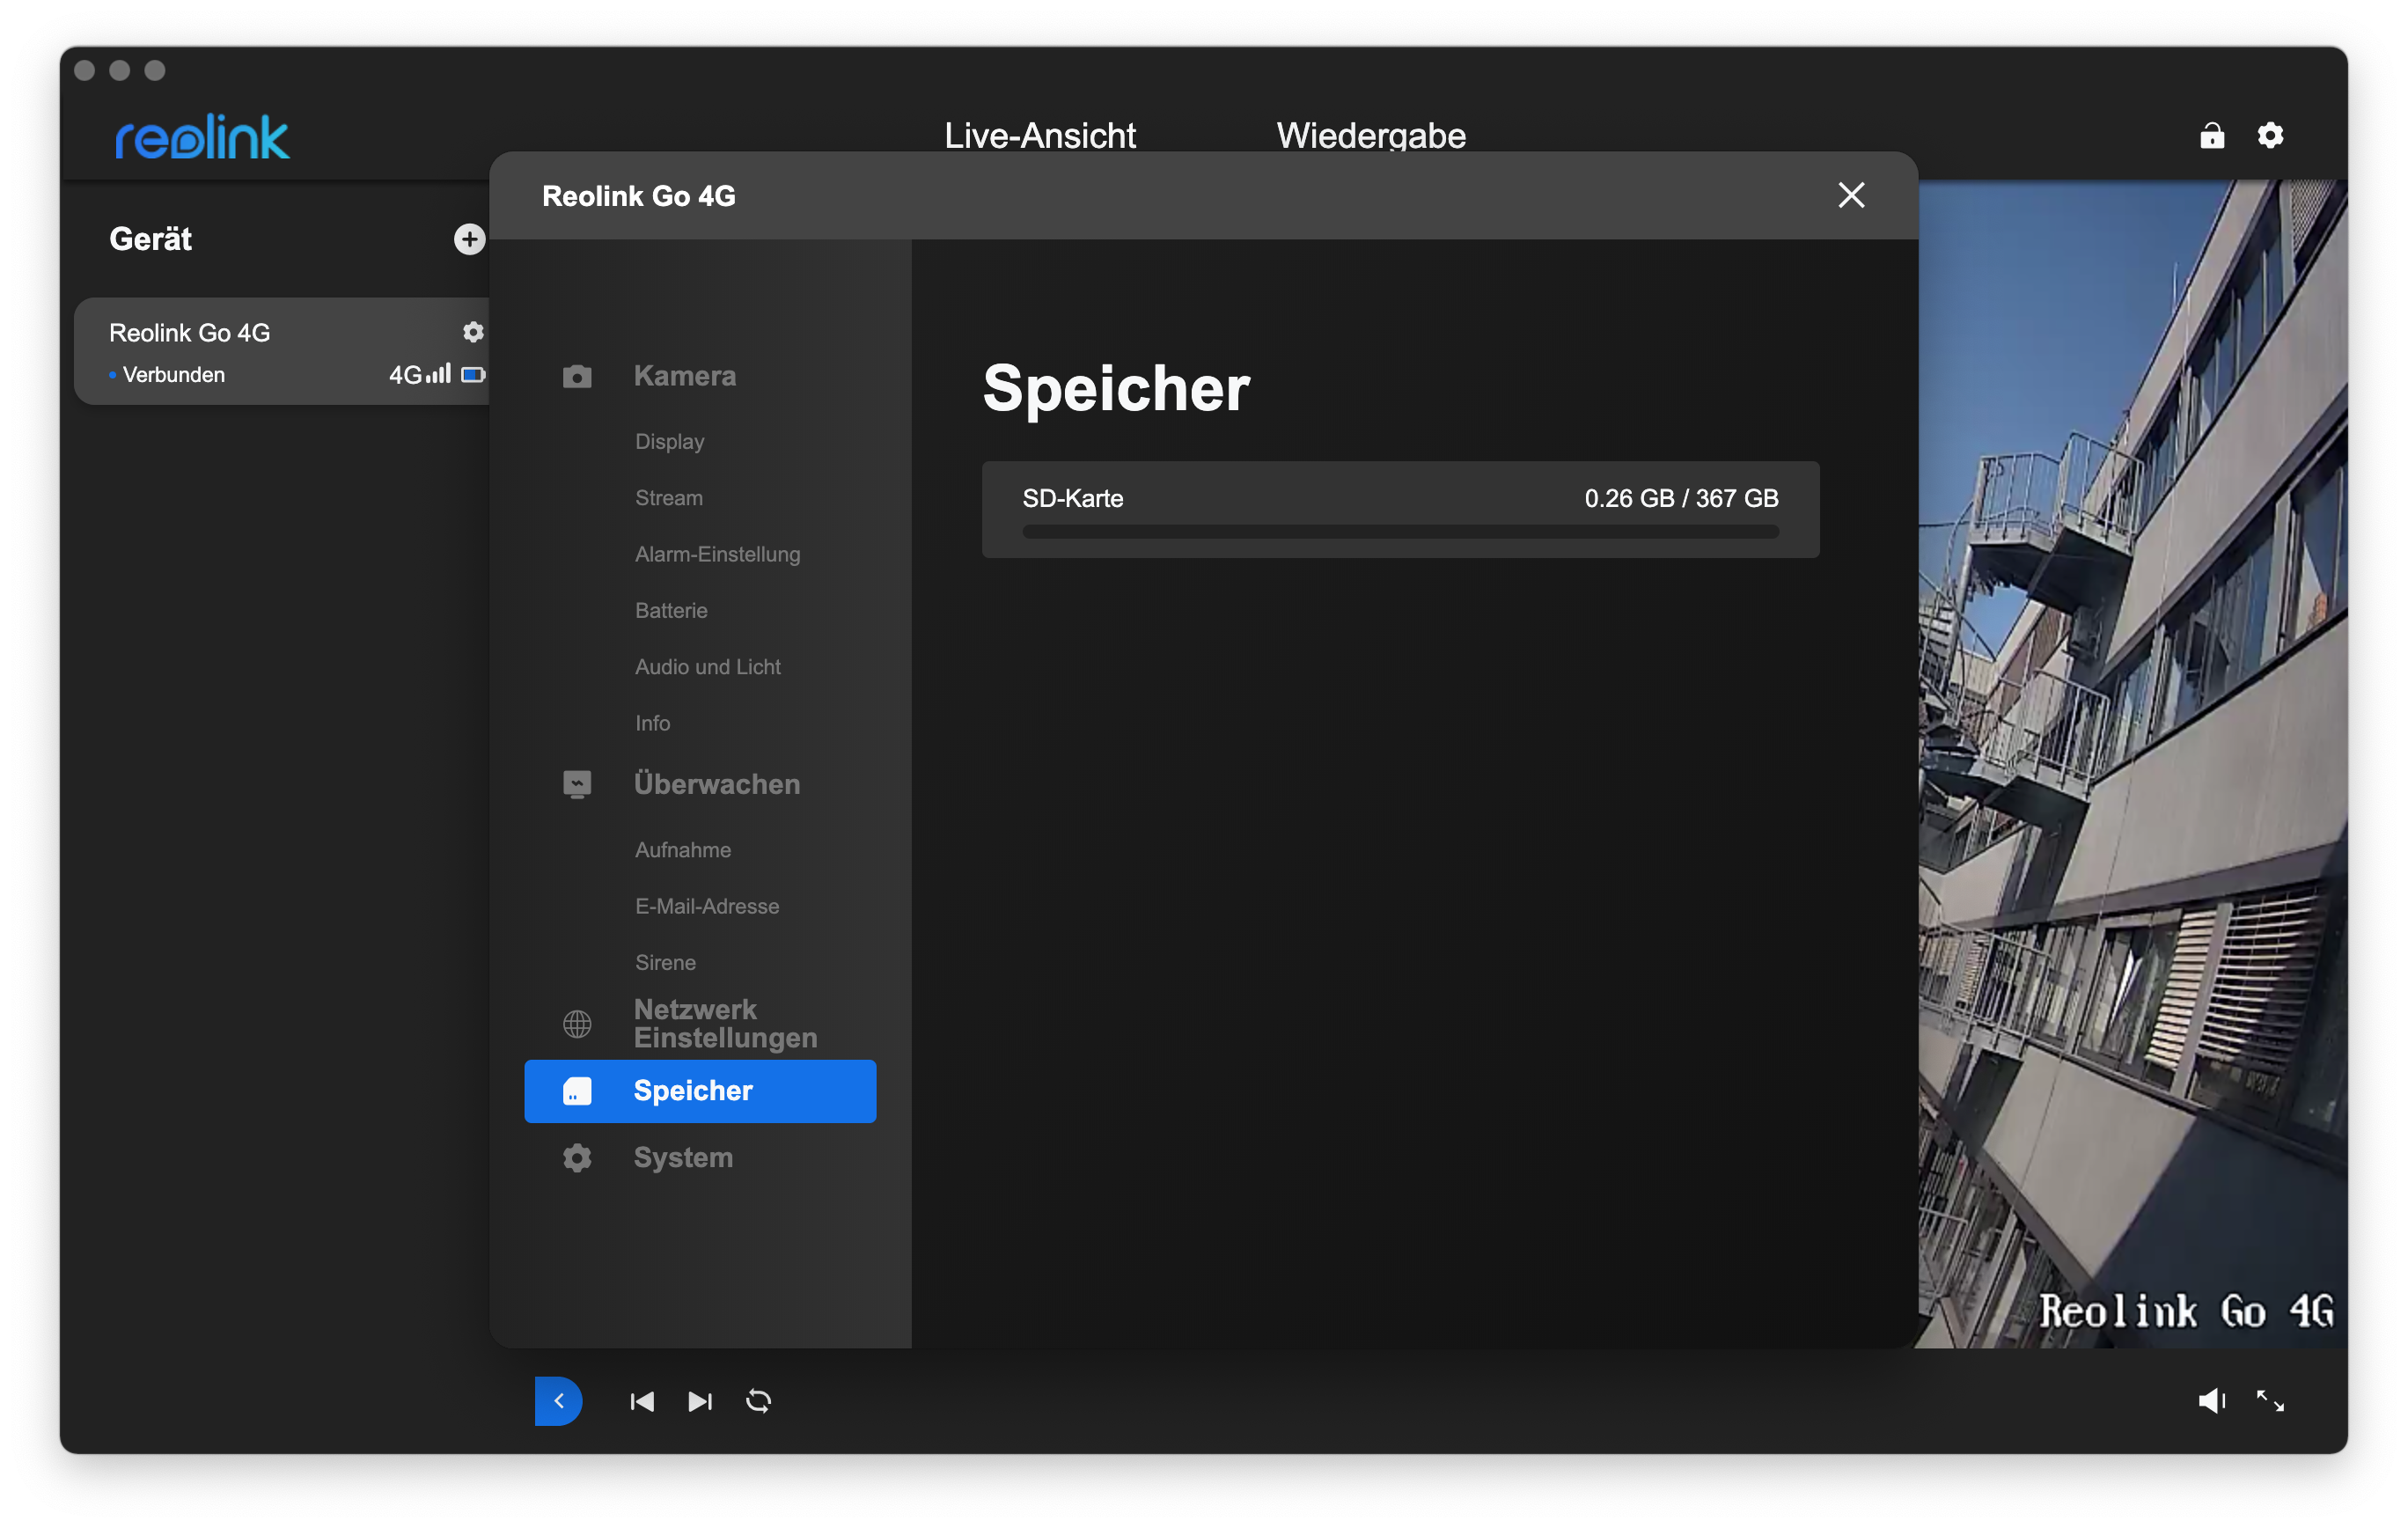
Task: Collapse sidebar with blue chevron button
Action: pos(559,1401)
